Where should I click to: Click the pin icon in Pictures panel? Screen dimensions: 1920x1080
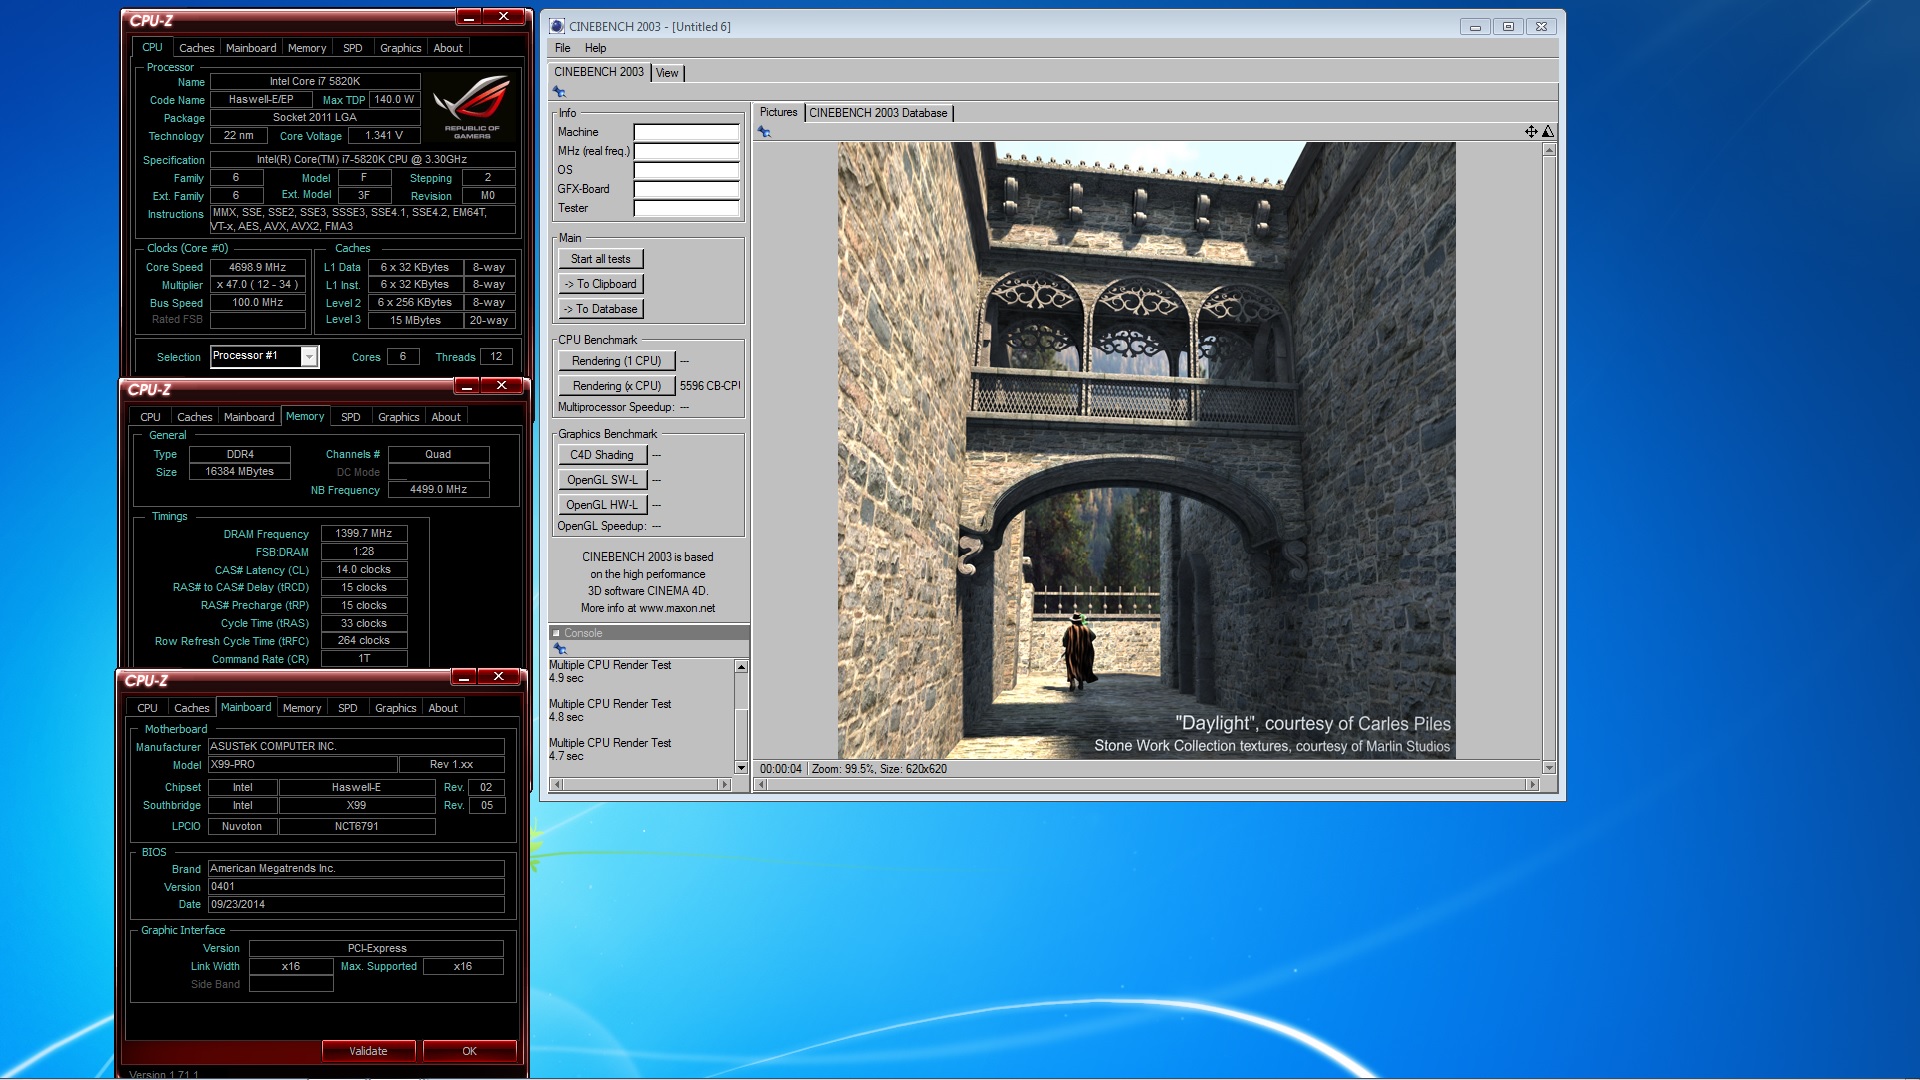764,132
